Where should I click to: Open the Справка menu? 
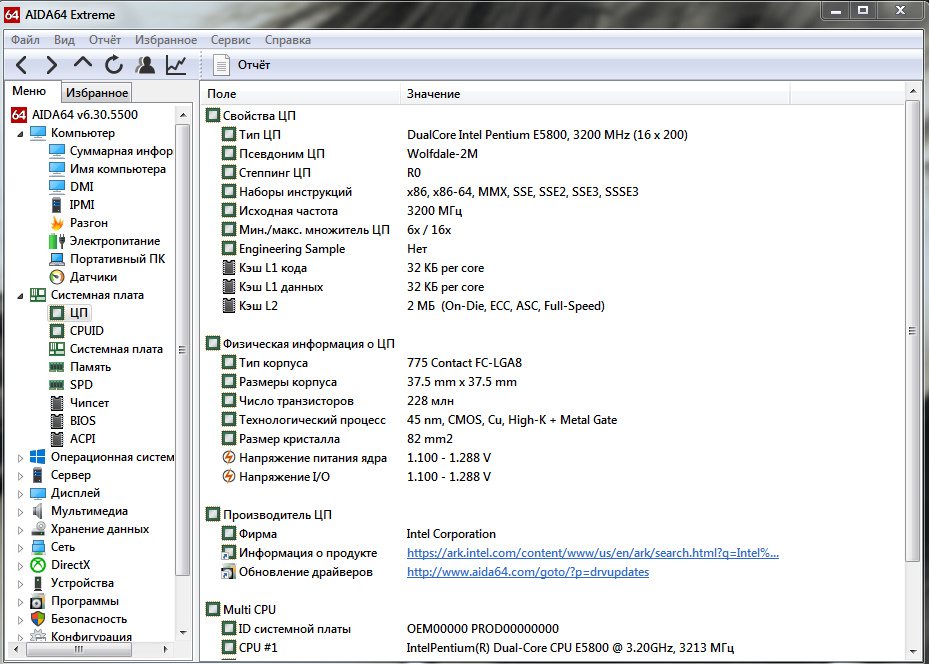click(287, 40)
